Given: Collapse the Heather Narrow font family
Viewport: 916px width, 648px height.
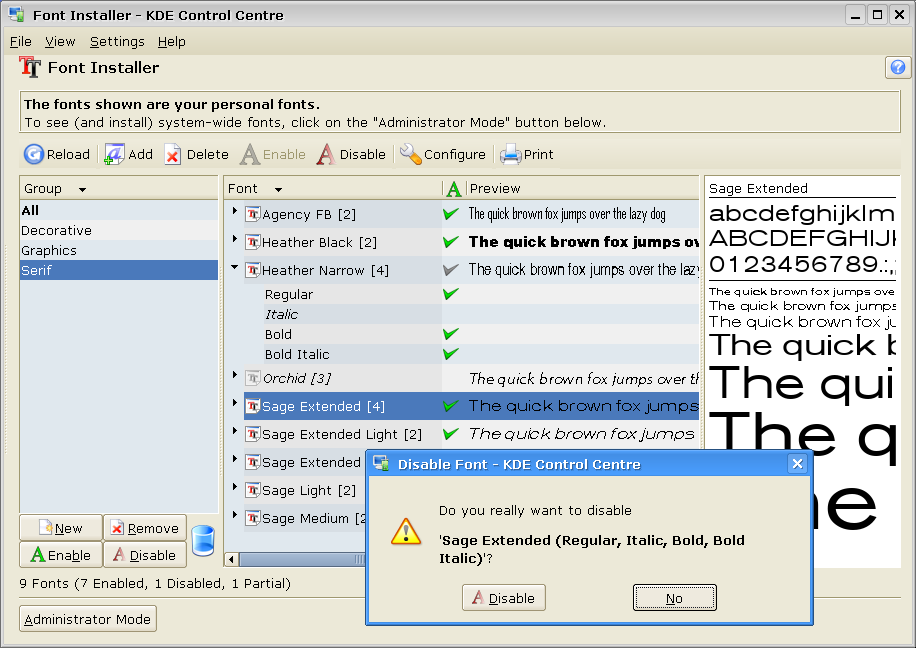Looking at the screenshot, I should coord(235,267).
